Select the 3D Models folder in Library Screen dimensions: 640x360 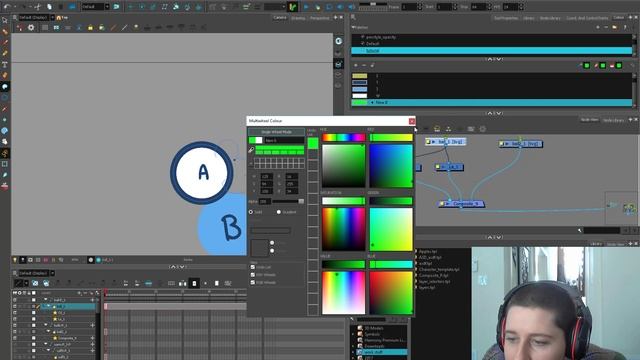(x=373, y=328)
